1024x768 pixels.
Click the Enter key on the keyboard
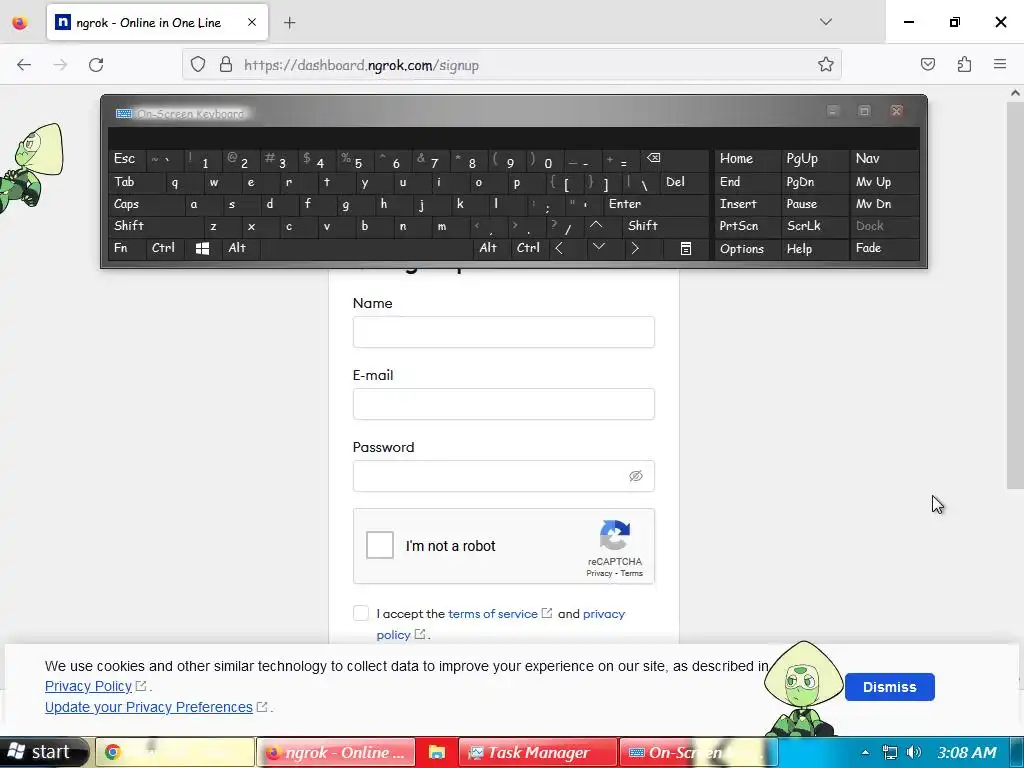[656, 204]
